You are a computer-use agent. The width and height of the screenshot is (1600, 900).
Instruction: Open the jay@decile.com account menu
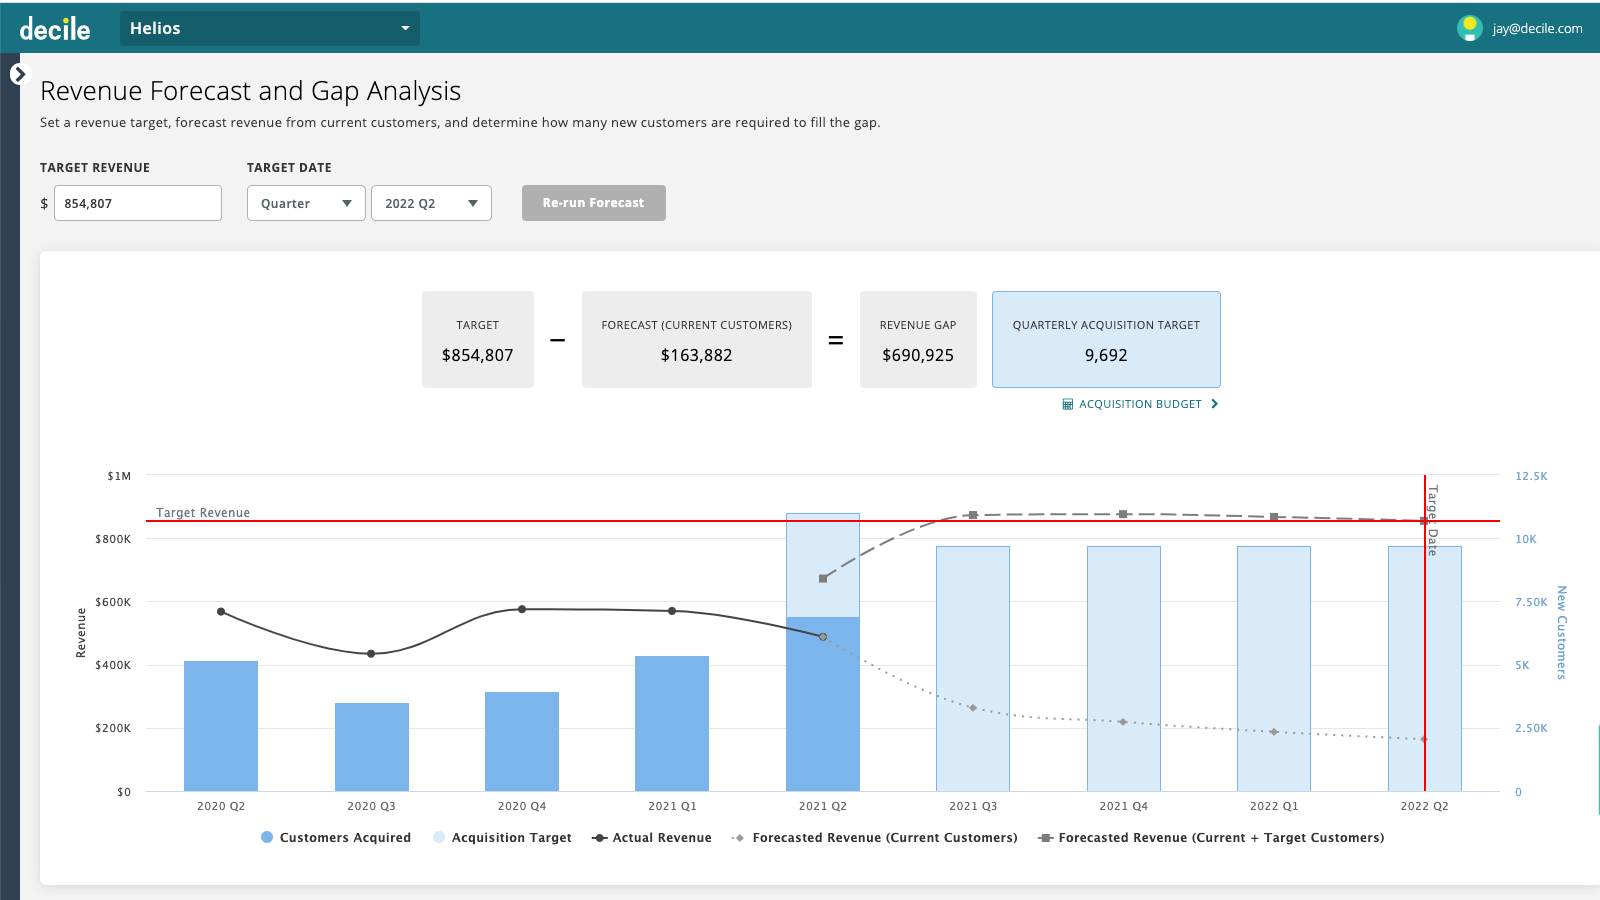pyautogui.click(x=1536, y=28)
